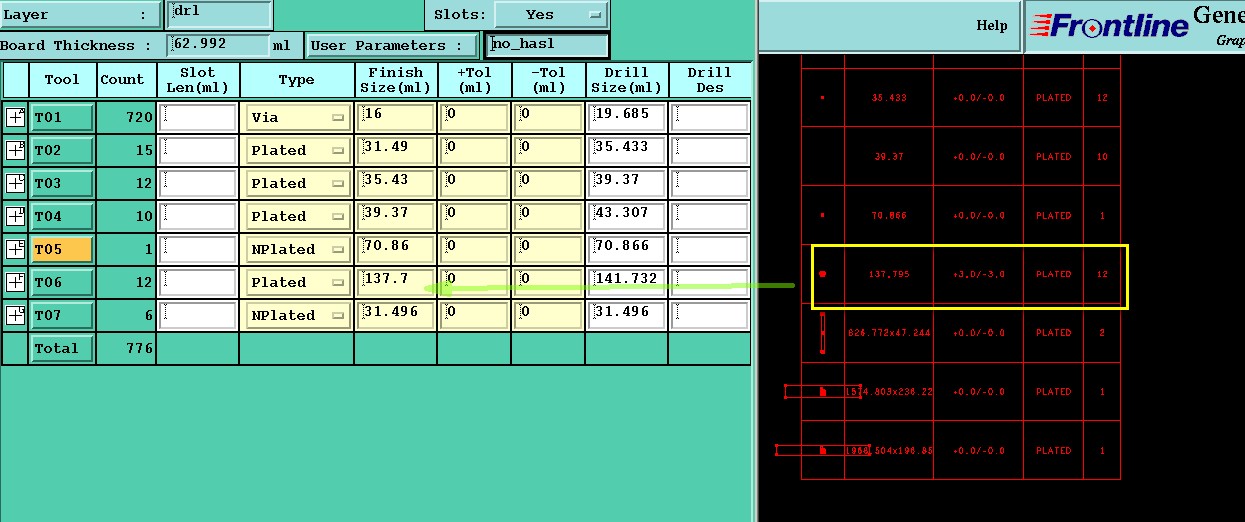The image size is (1245, 522).
Task: Select highlighted tool button T05
Action: click(x=61, y=249)
